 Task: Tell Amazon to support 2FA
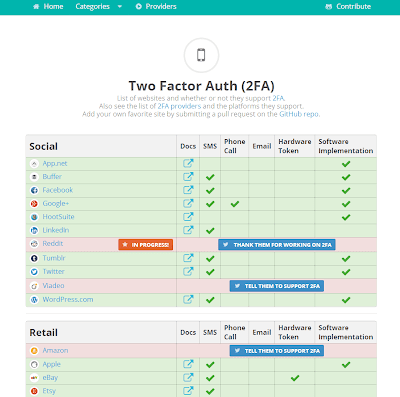point(277,351)
